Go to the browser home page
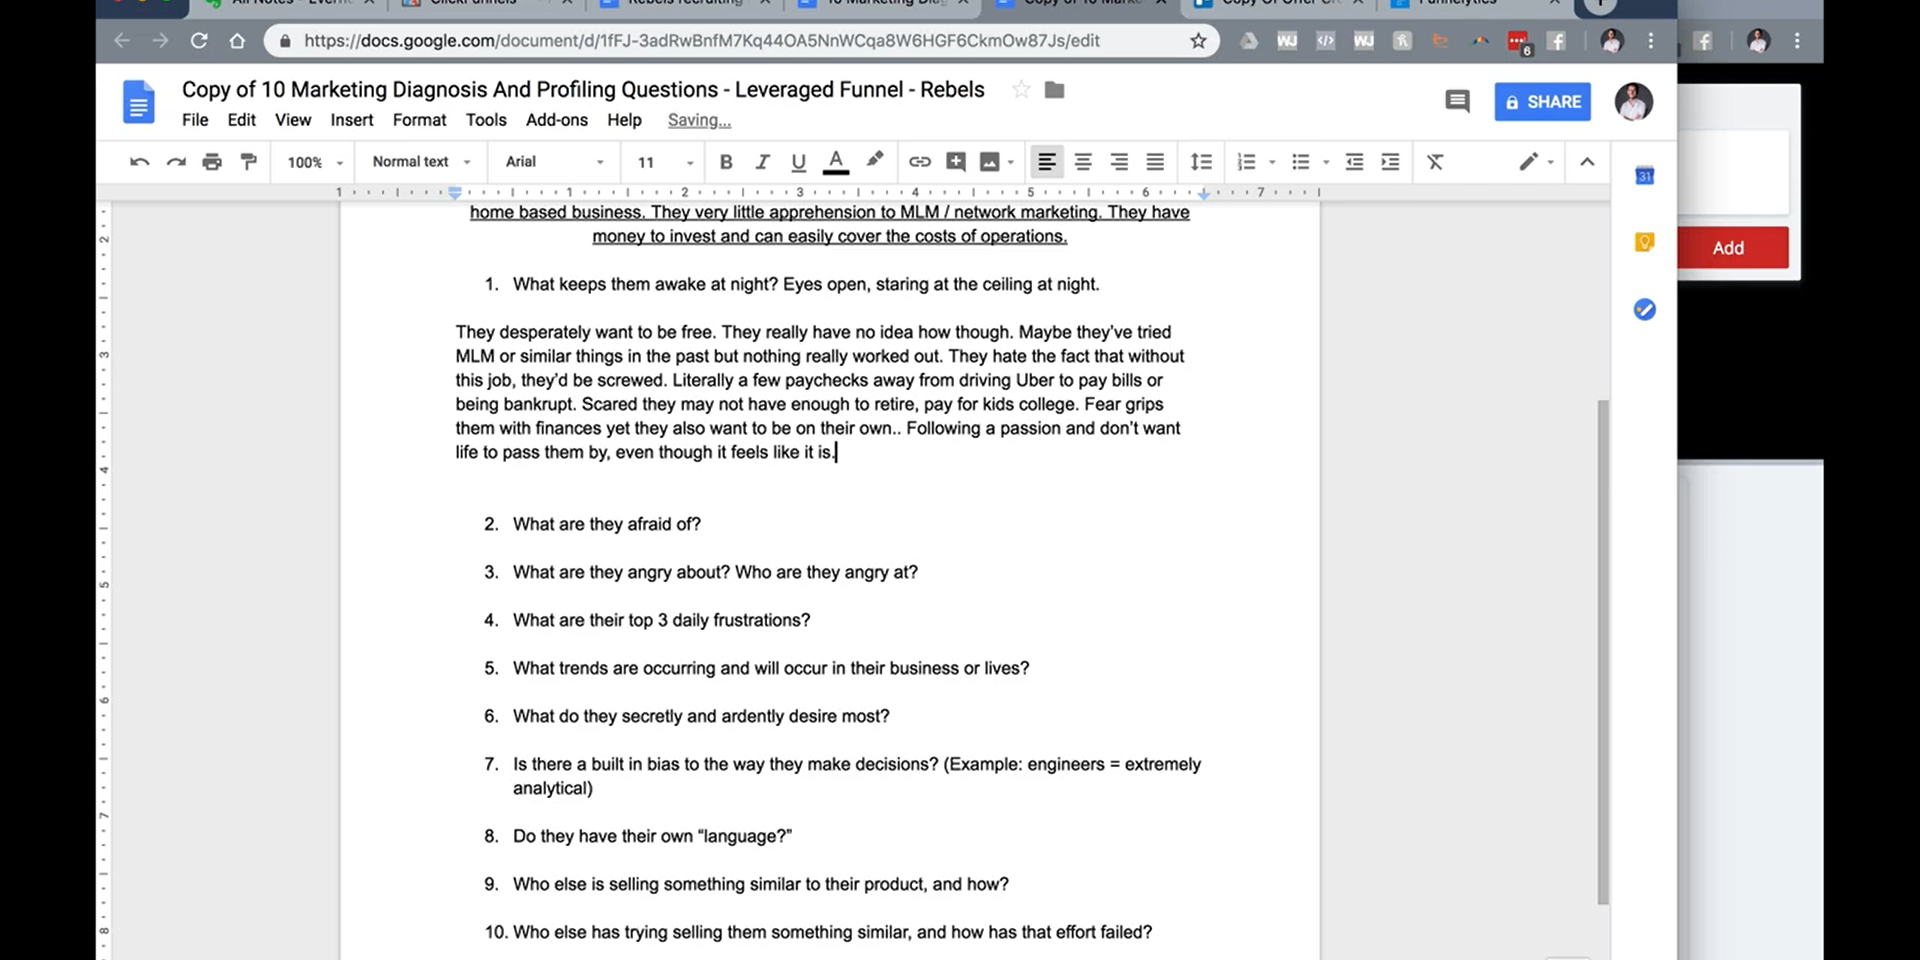Viewport: 1920px width, 960px height. (237, 41)
